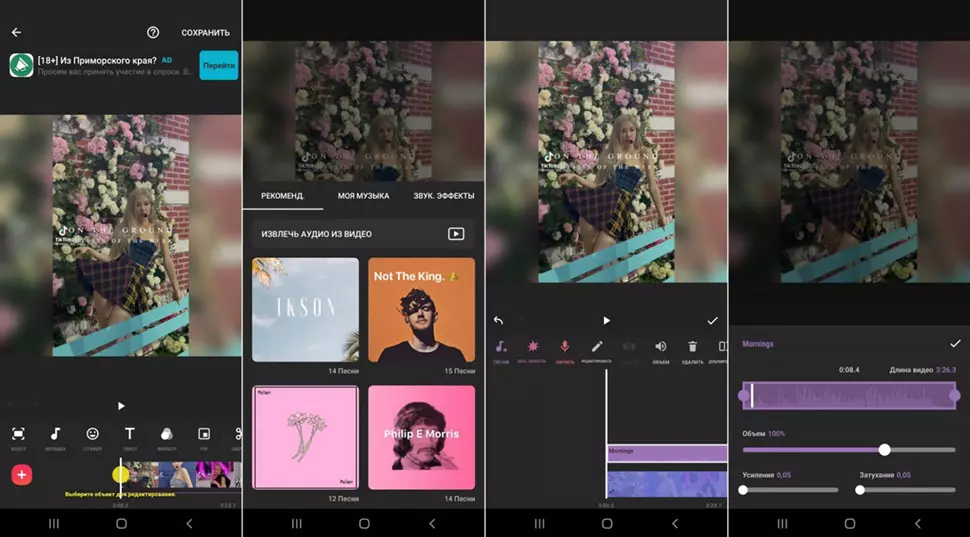Open the Музыка music note tool
This screenshot has height=537, width=970.
pos(56,434)
